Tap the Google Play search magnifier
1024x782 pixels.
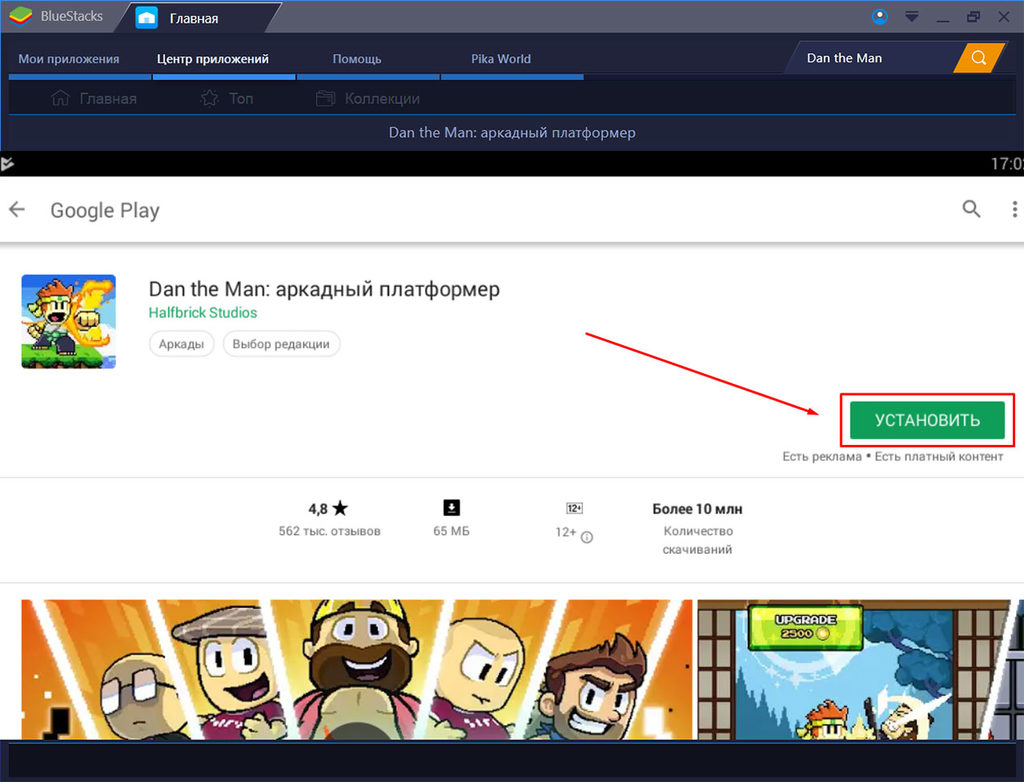(971, 209)
